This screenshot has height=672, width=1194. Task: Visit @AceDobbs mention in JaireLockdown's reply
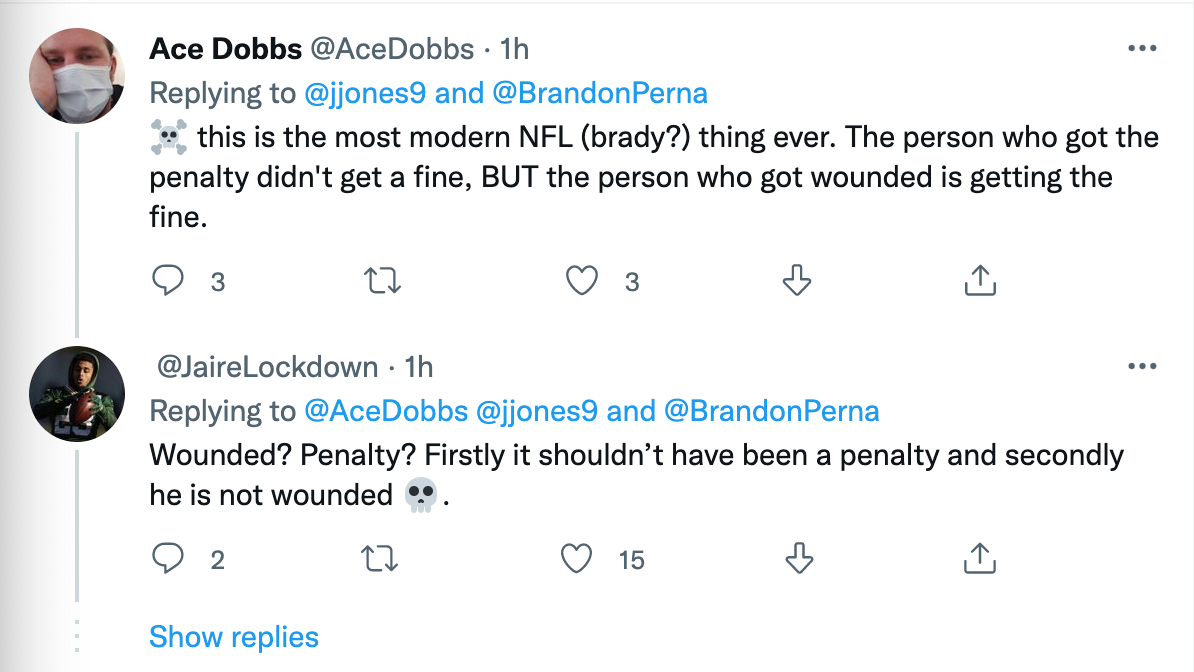point(386,411)
